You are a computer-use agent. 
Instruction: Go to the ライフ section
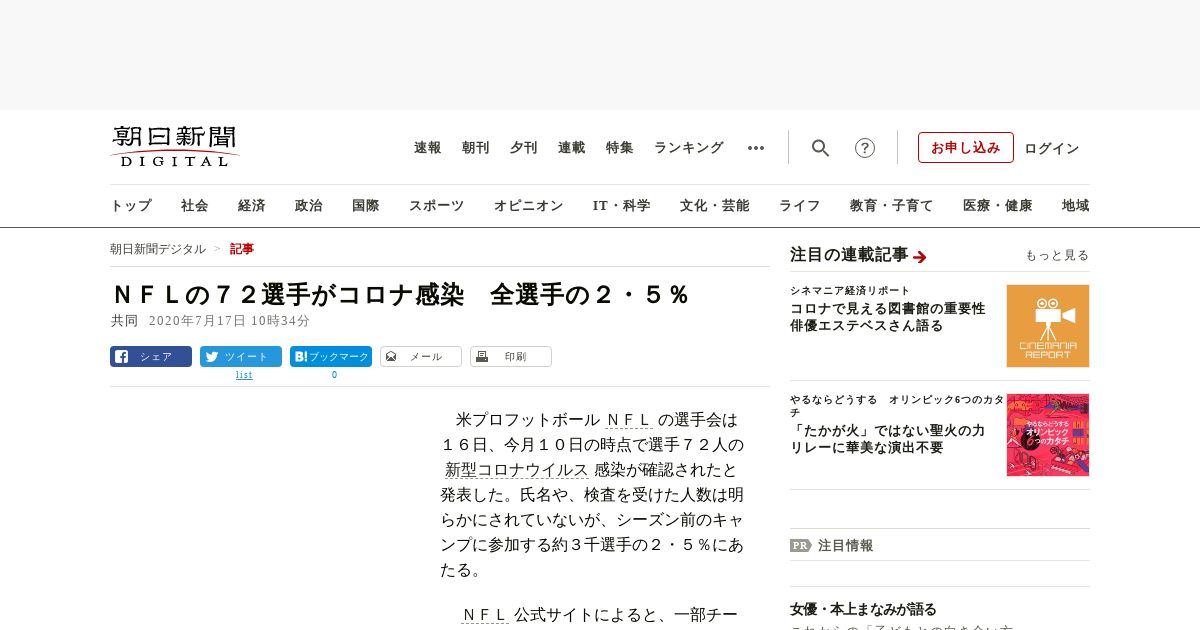tap(800, 206)
